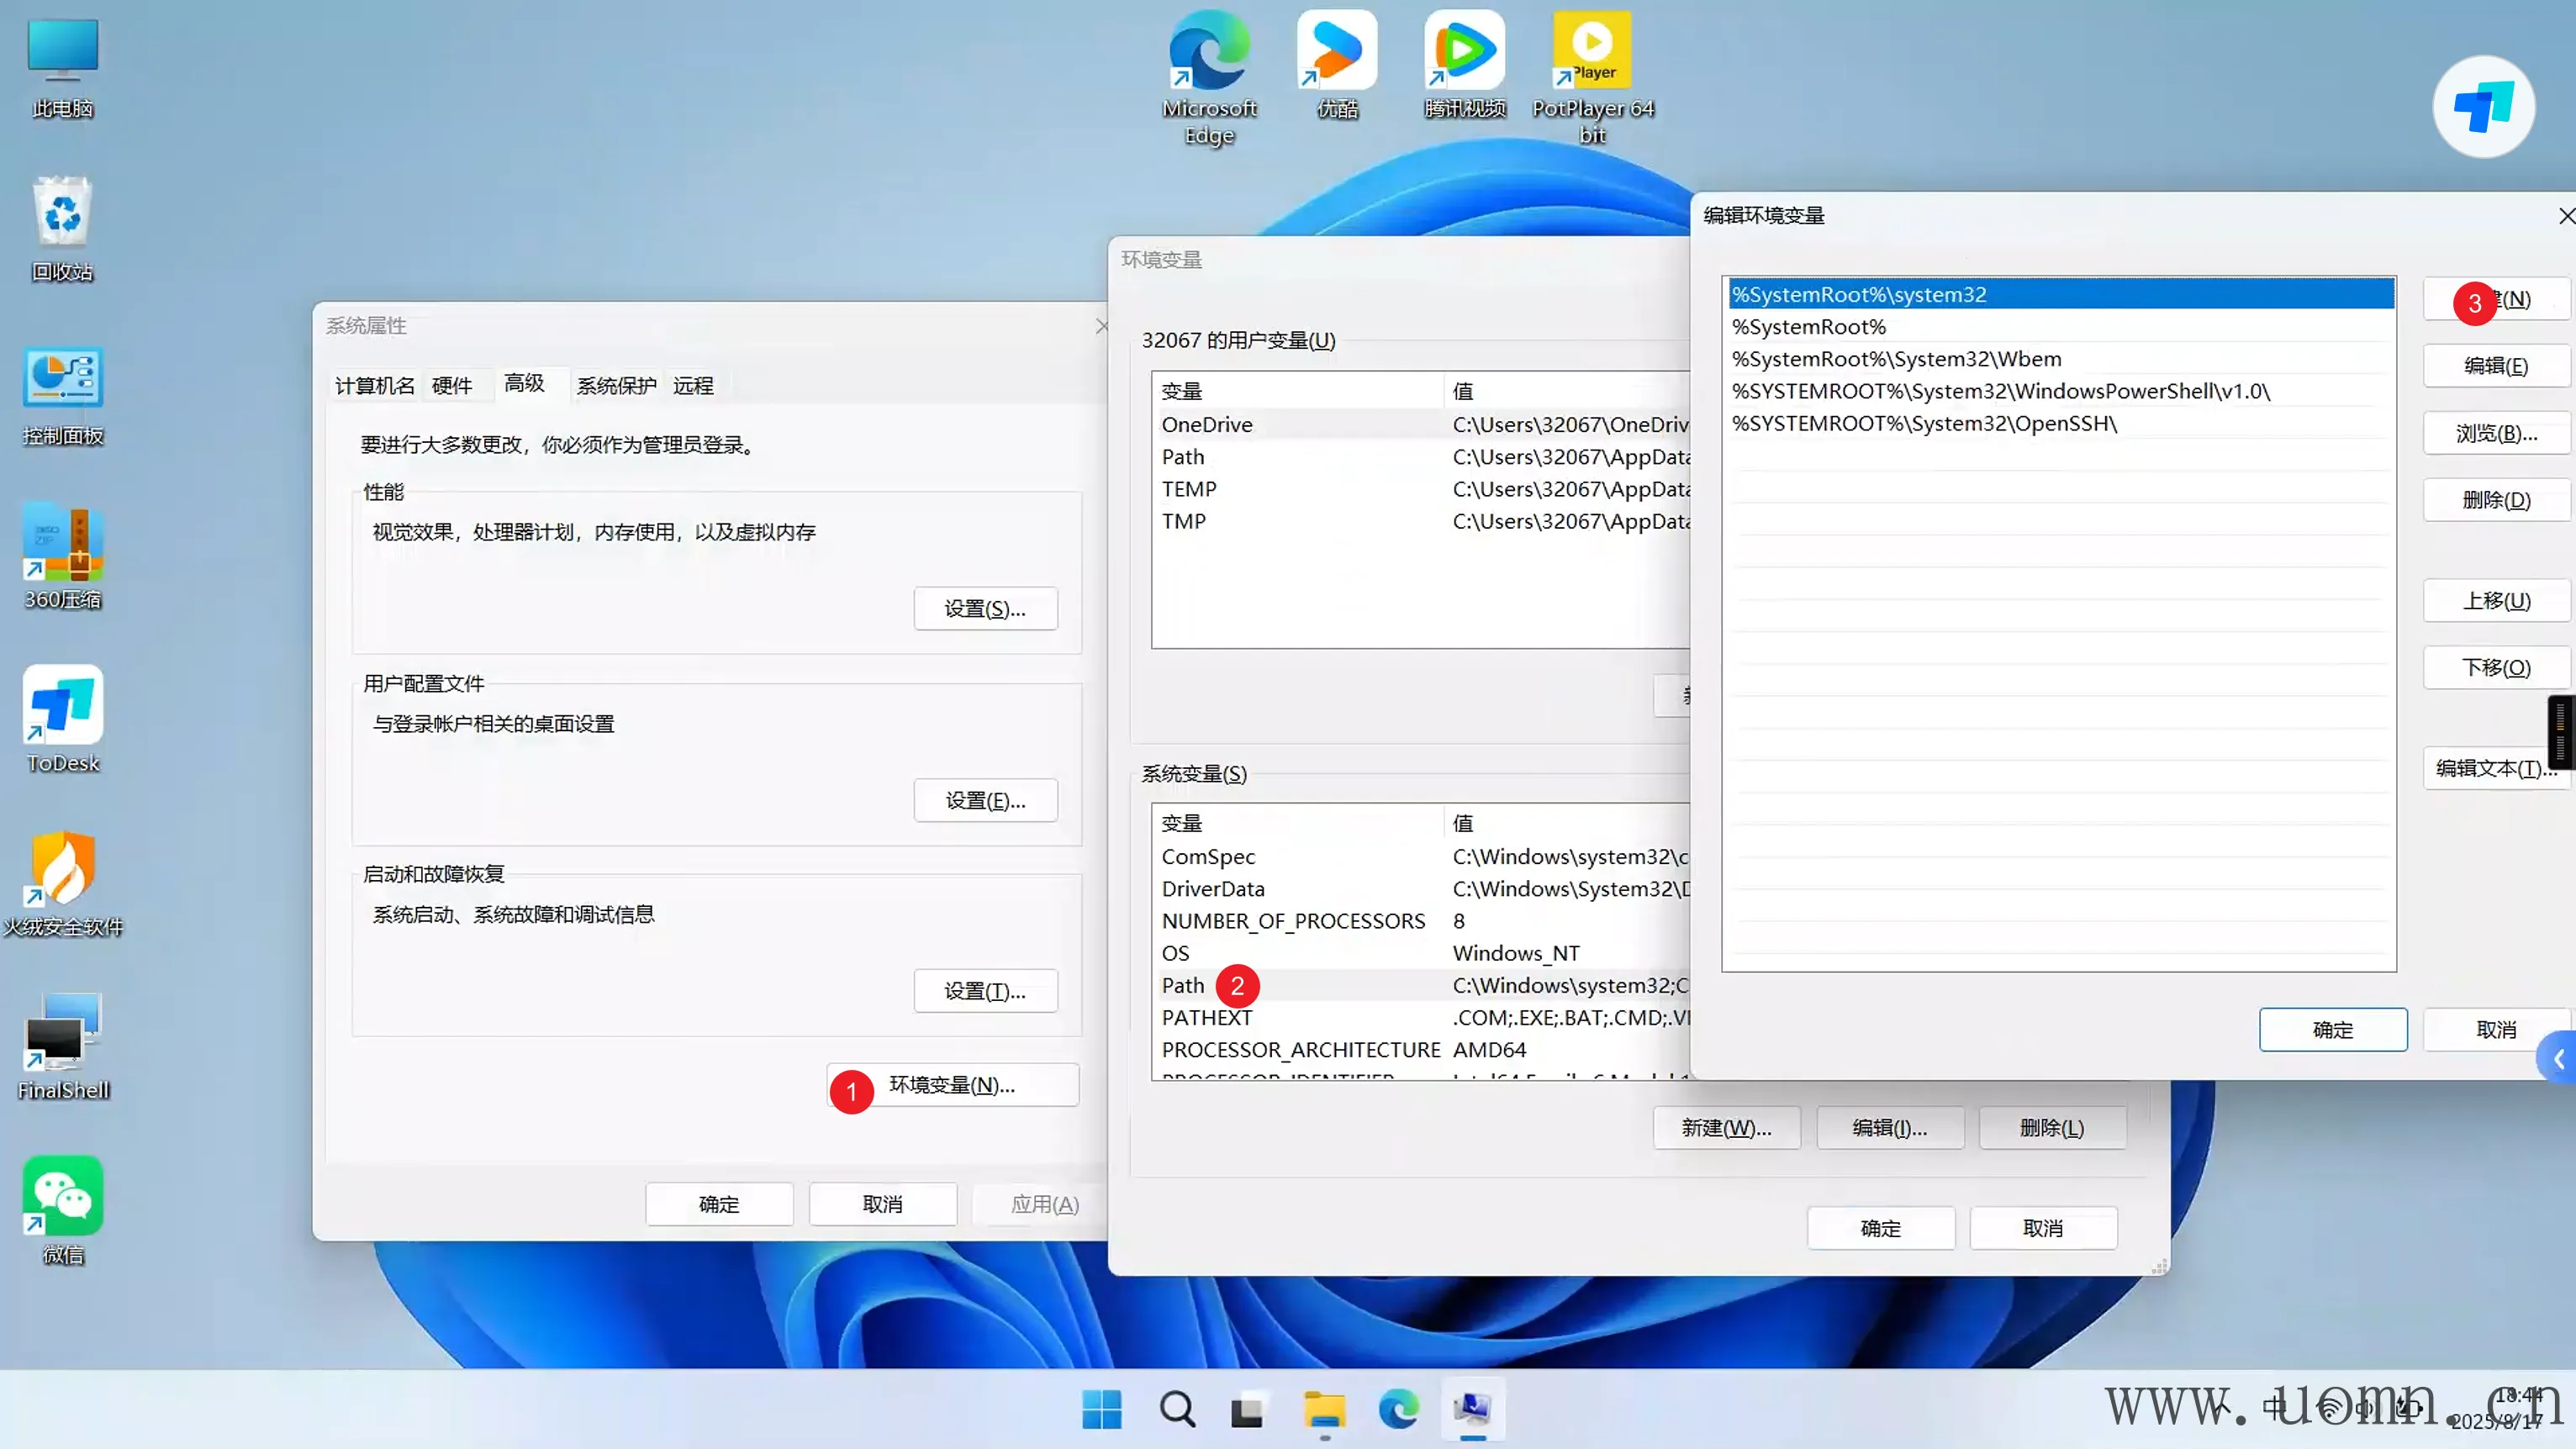This screenshot has width=2576, height=1449.
Task: Open File Explorer from the taskbar
Action: click(x=1324, y=1409)
